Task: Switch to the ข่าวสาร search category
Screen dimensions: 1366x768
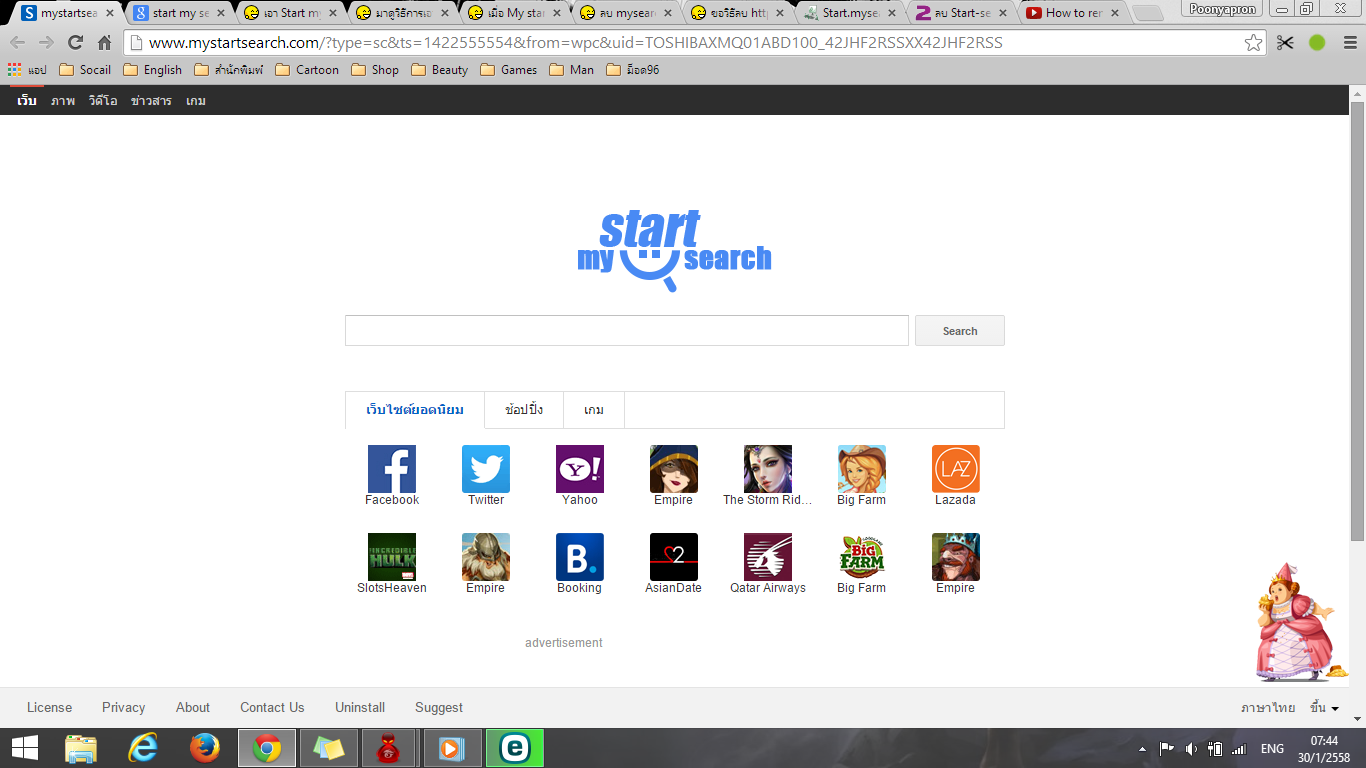Action: 151,101
